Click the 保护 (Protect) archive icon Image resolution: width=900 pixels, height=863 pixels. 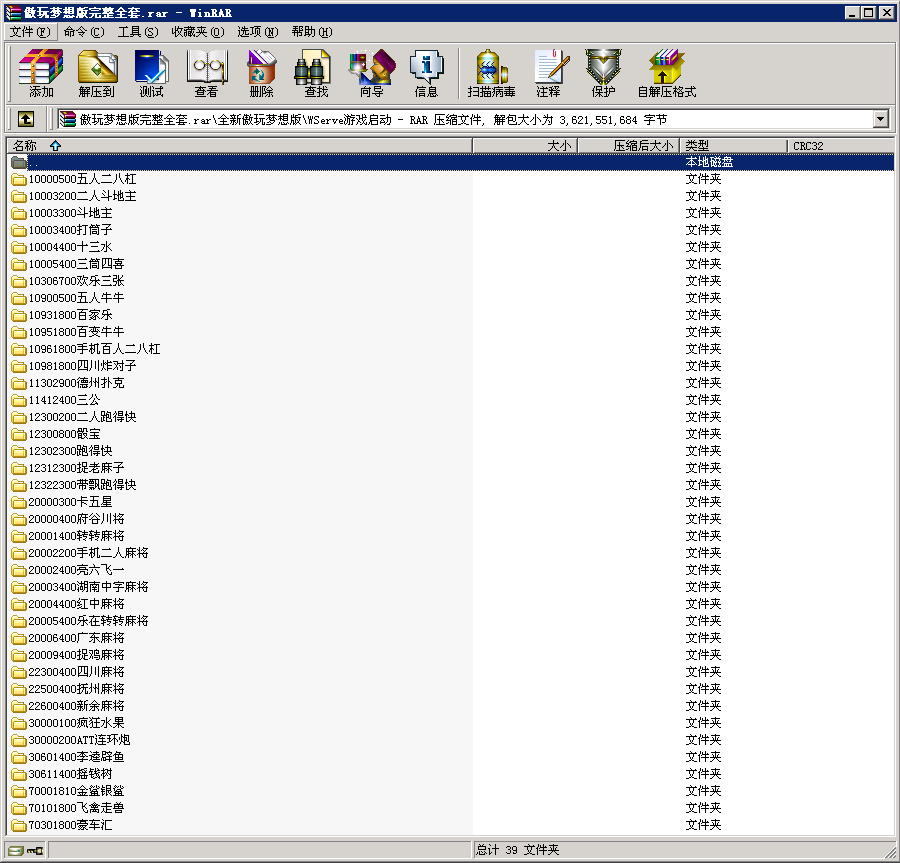(603, 73)
